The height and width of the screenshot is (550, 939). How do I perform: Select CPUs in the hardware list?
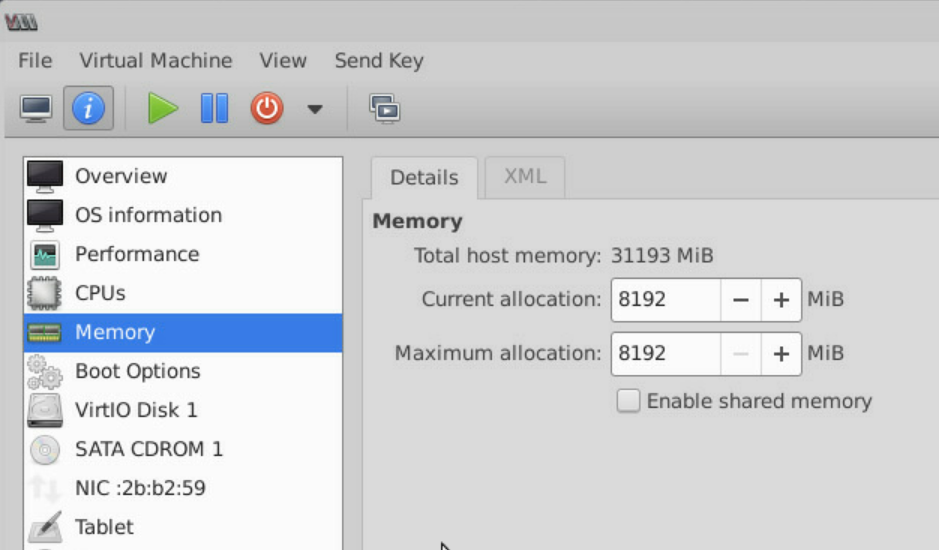tap(100, 293)
